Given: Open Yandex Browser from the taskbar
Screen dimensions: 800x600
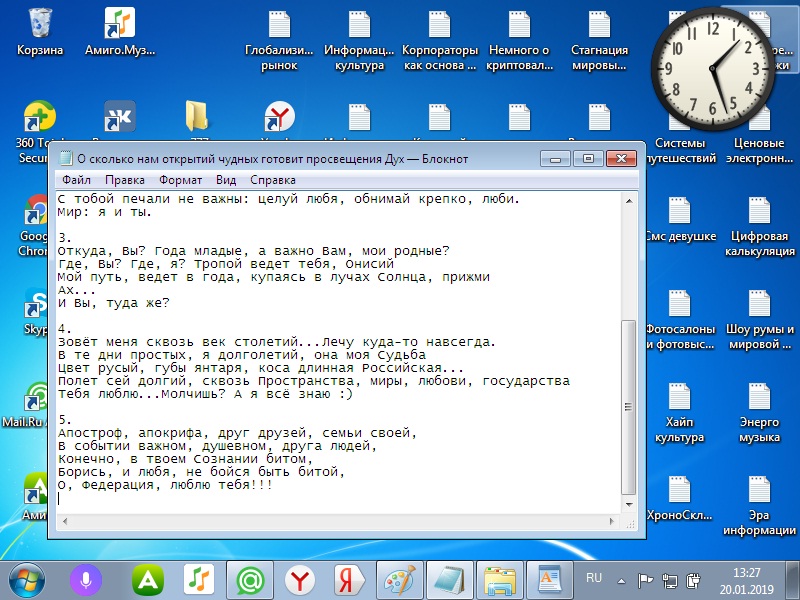Looking at the screenshot, I should (x=299, y=580).
